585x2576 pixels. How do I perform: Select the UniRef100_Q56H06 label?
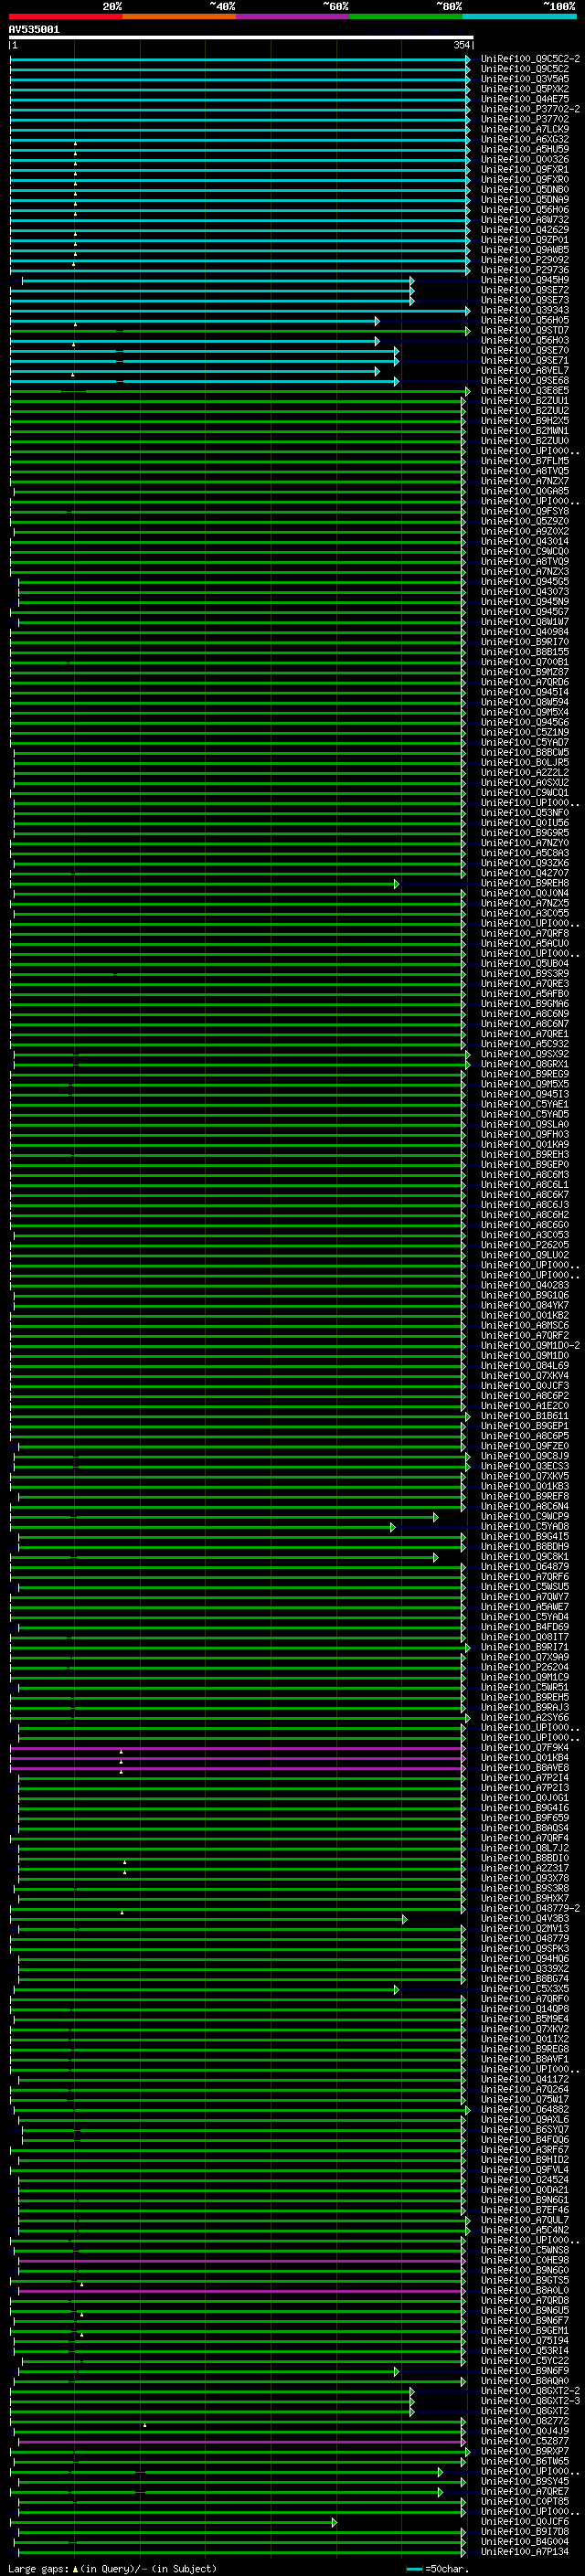click(x=525, y=210)
